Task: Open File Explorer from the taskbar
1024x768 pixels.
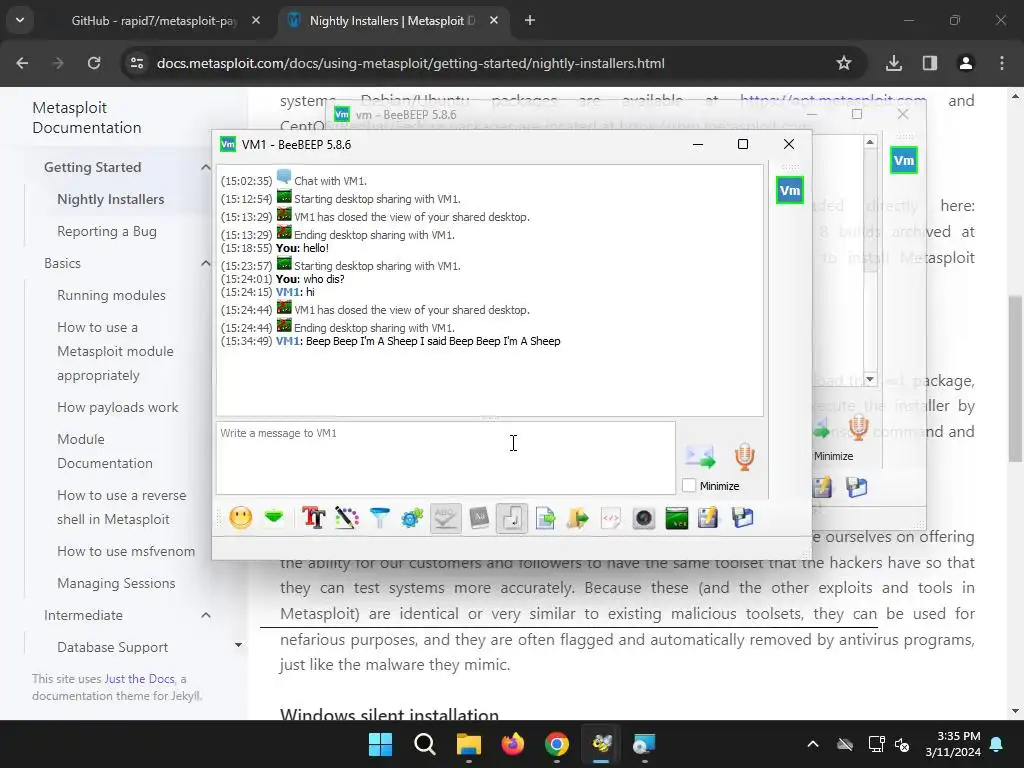Action: [468, 744]
